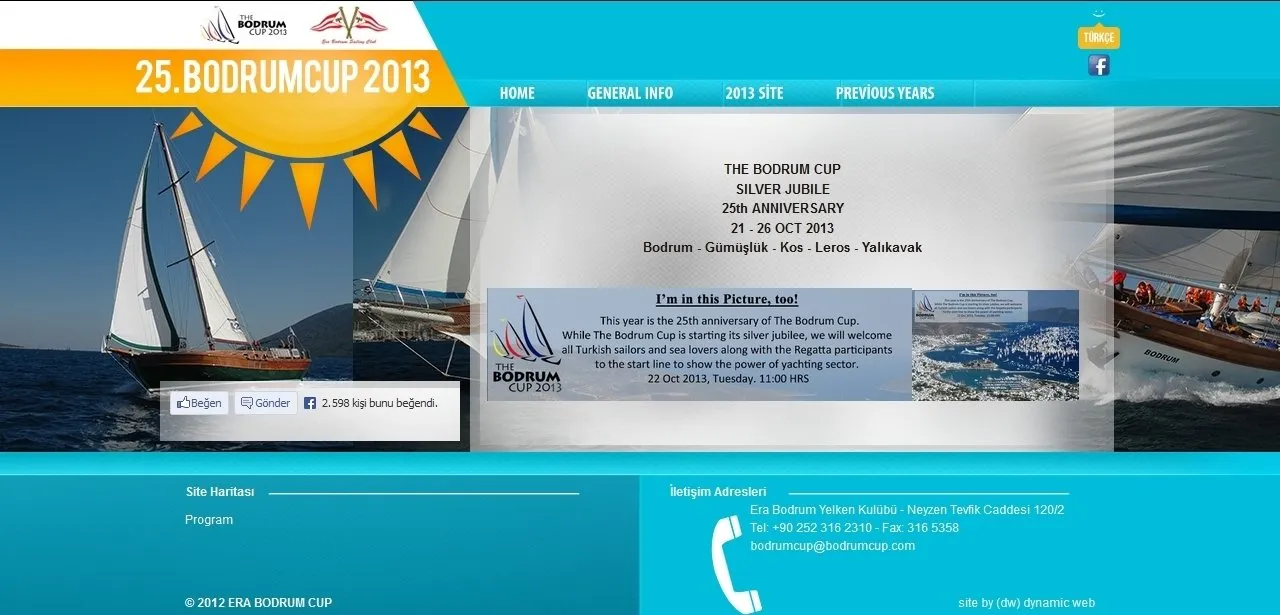Image resolution: width=1280 pixels, height=615 pixels.
Task: Click the '© 2012 ERA BODRUM CUP' copyright text
Action: (x=258, y=603)
